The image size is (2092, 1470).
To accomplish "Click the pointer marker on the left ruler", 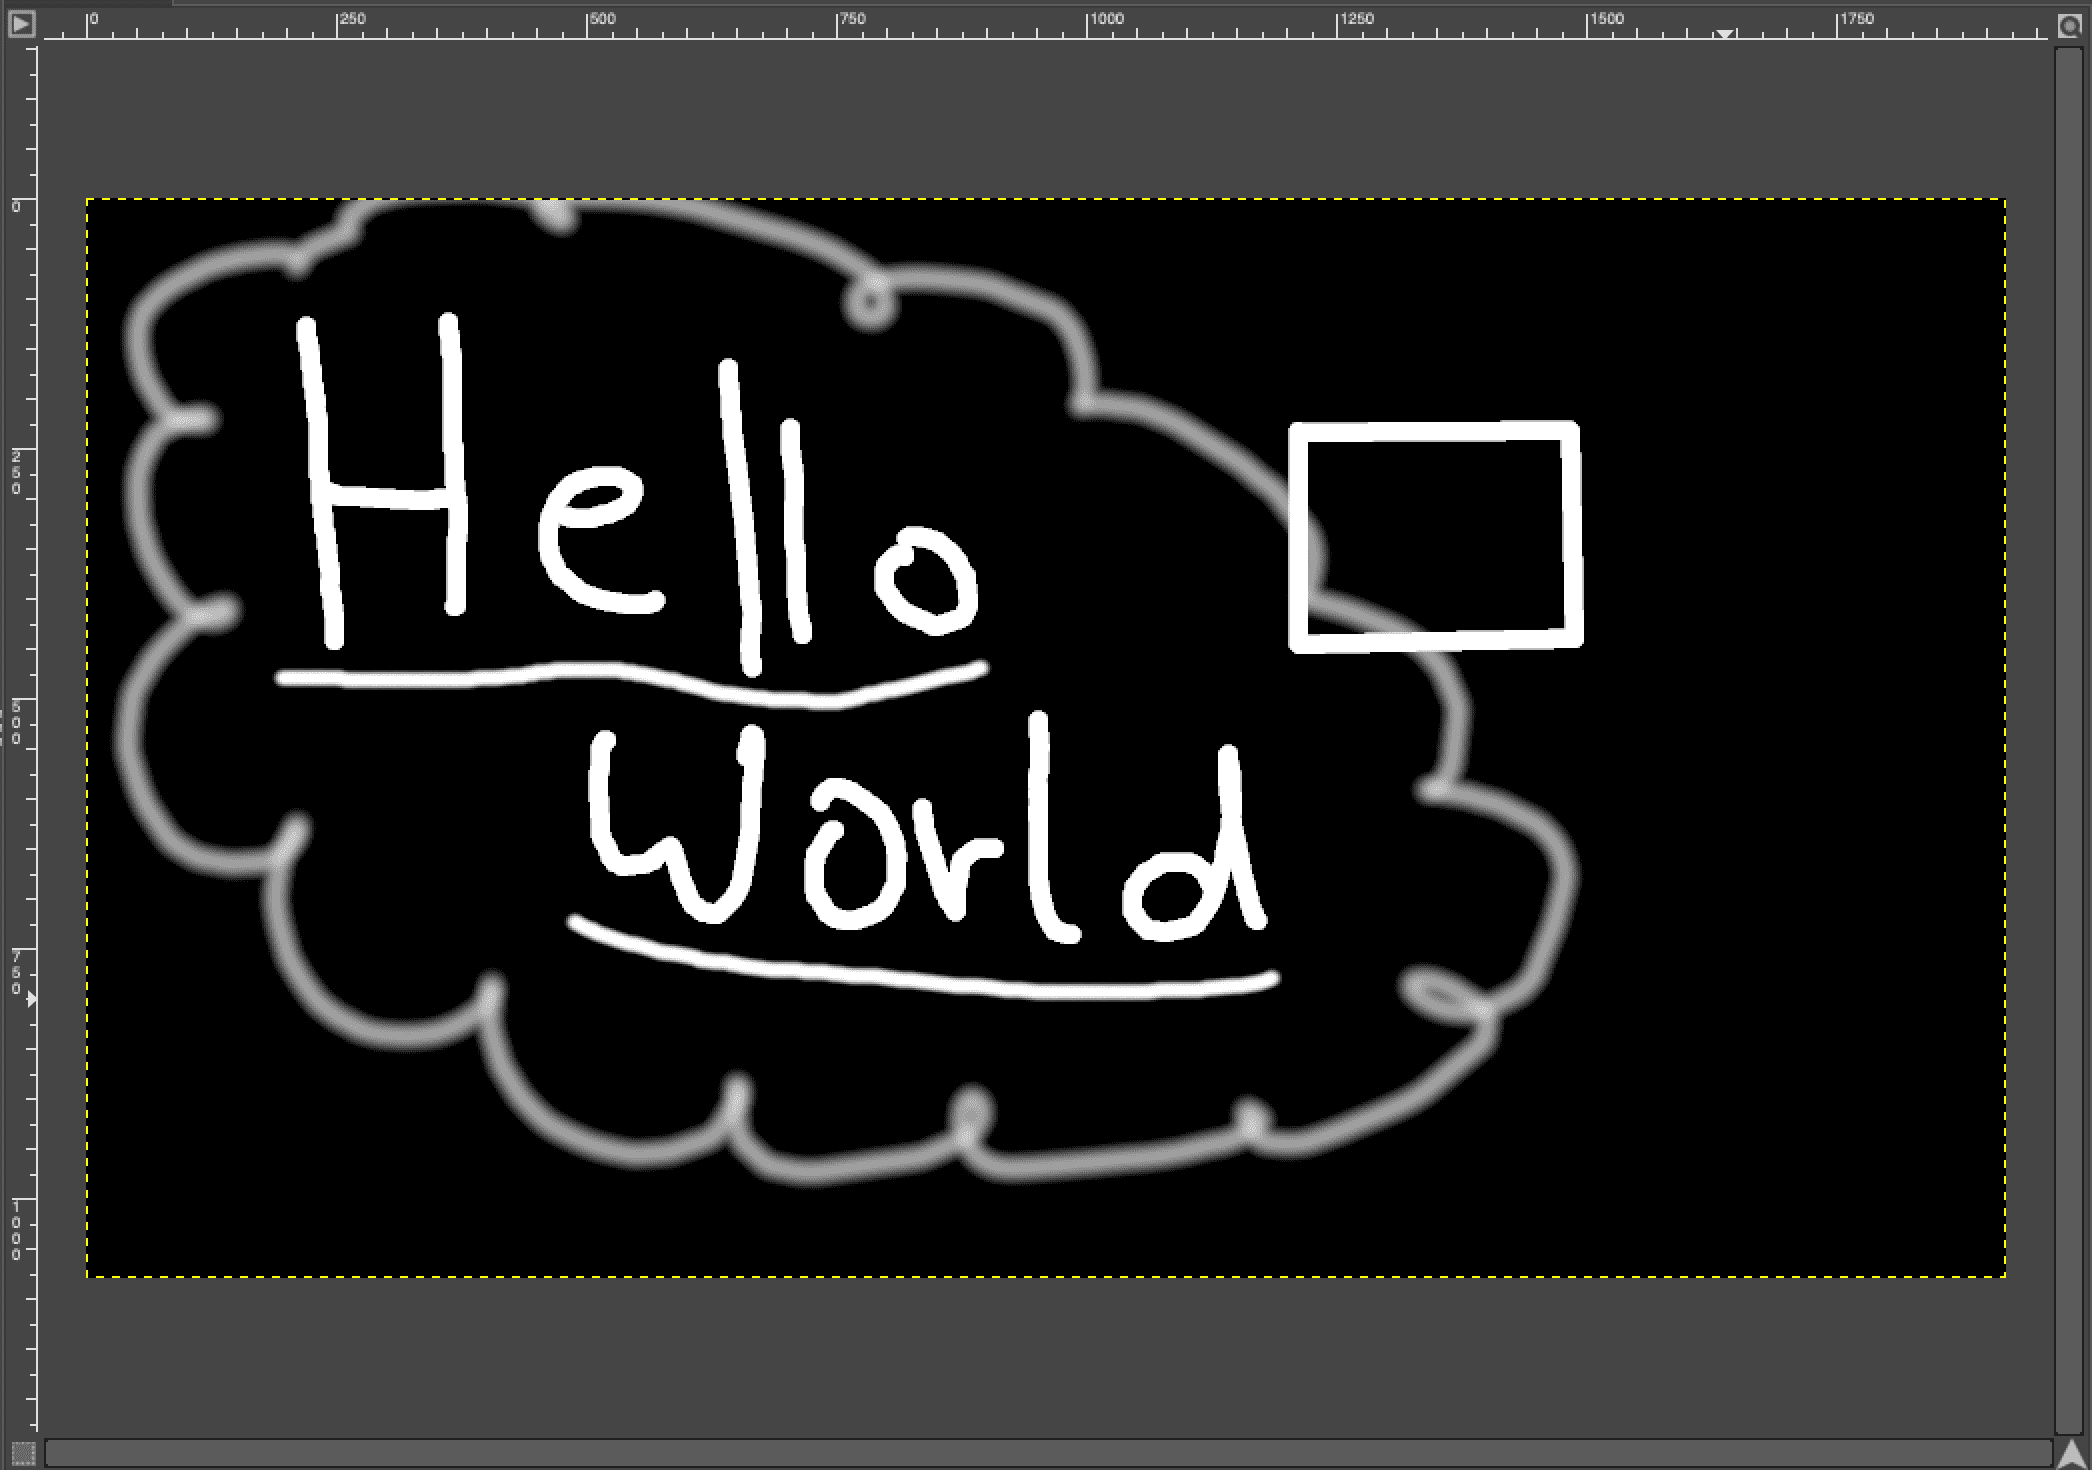I will [x=31, y=998].
